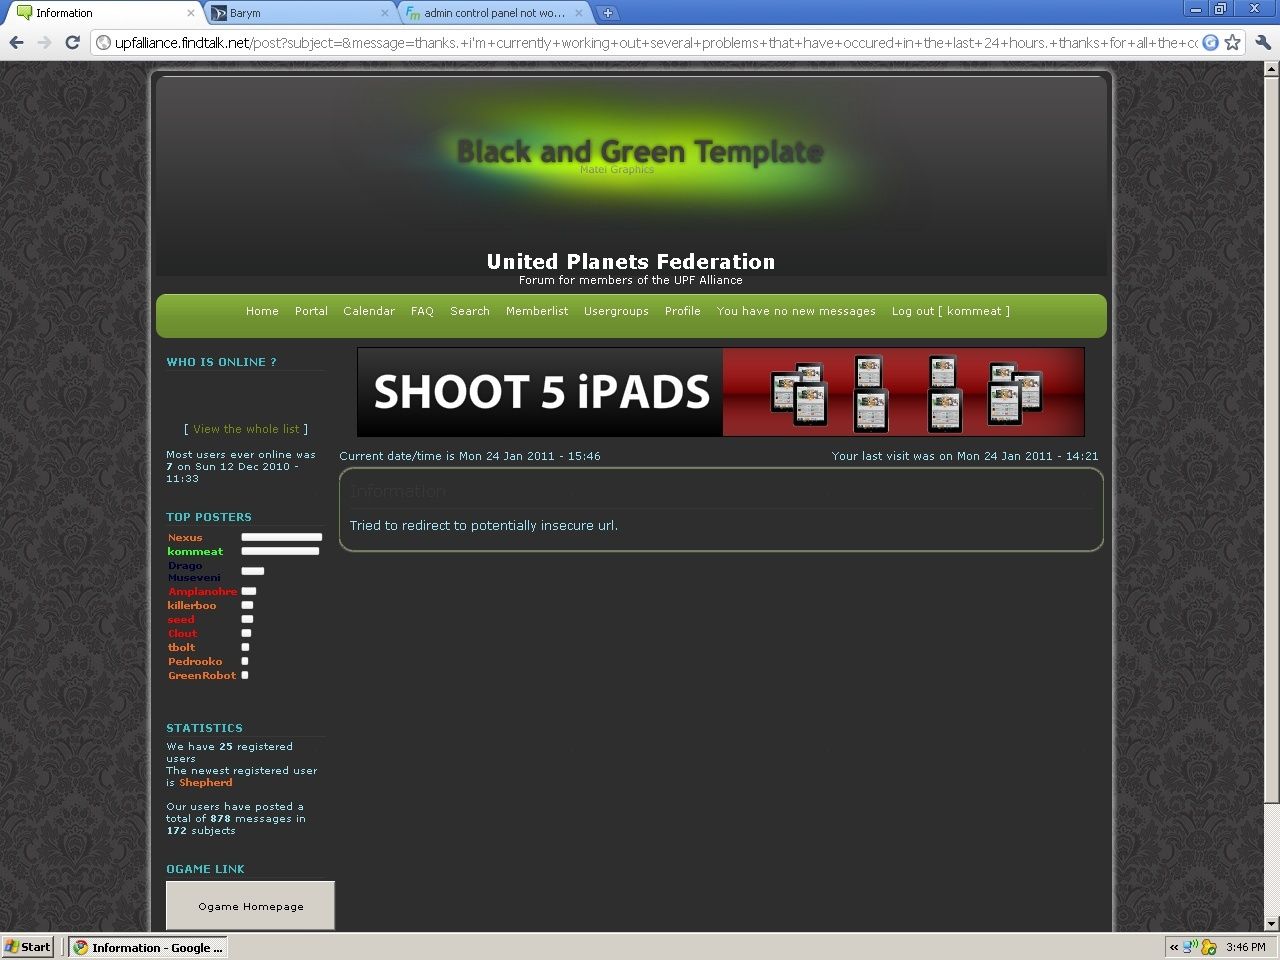Log out kommeat from forum

click(951, 311)
